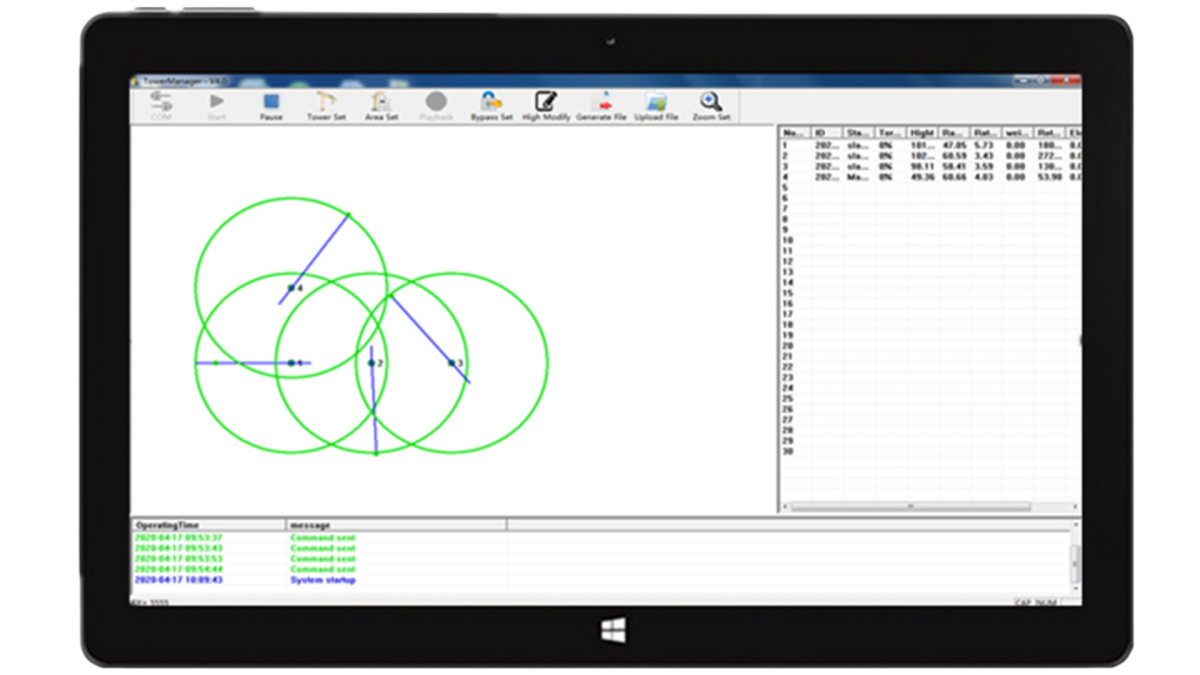Click the COM connection icon
This screenshot has width=1200, height=675.
[161, 102]
